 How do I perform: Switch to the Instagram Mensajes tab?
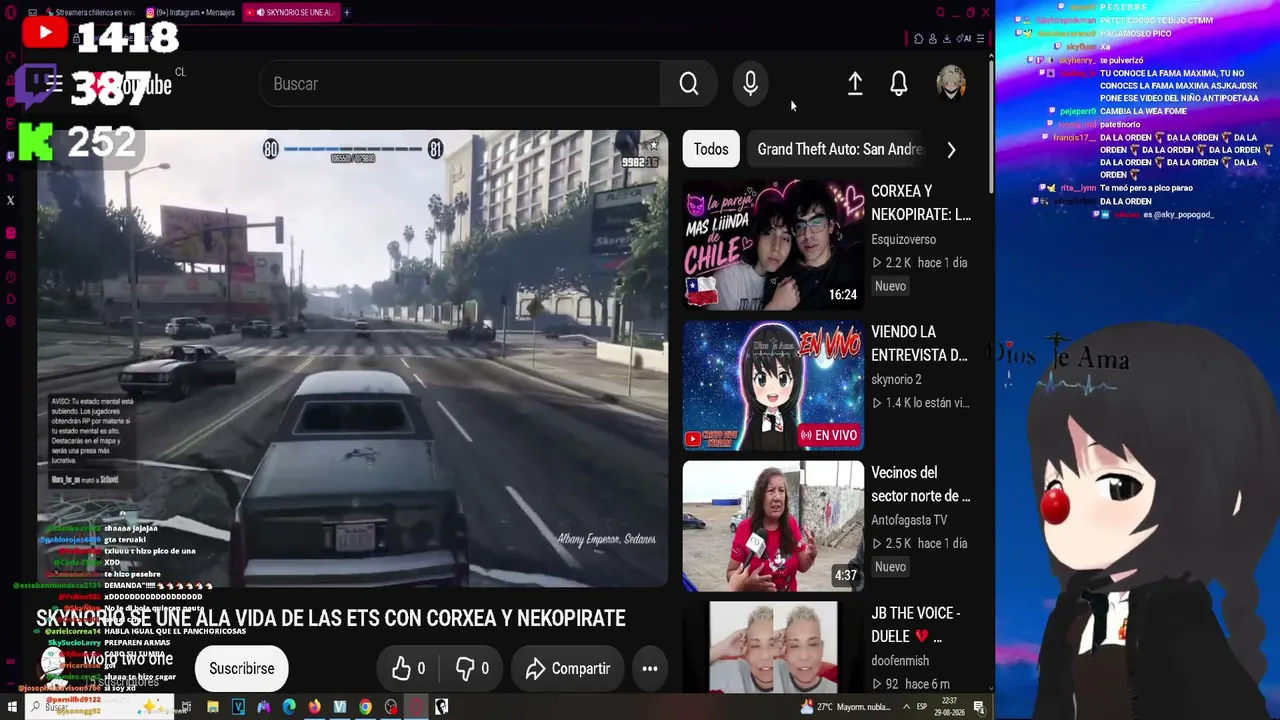(x=191, y=13)
